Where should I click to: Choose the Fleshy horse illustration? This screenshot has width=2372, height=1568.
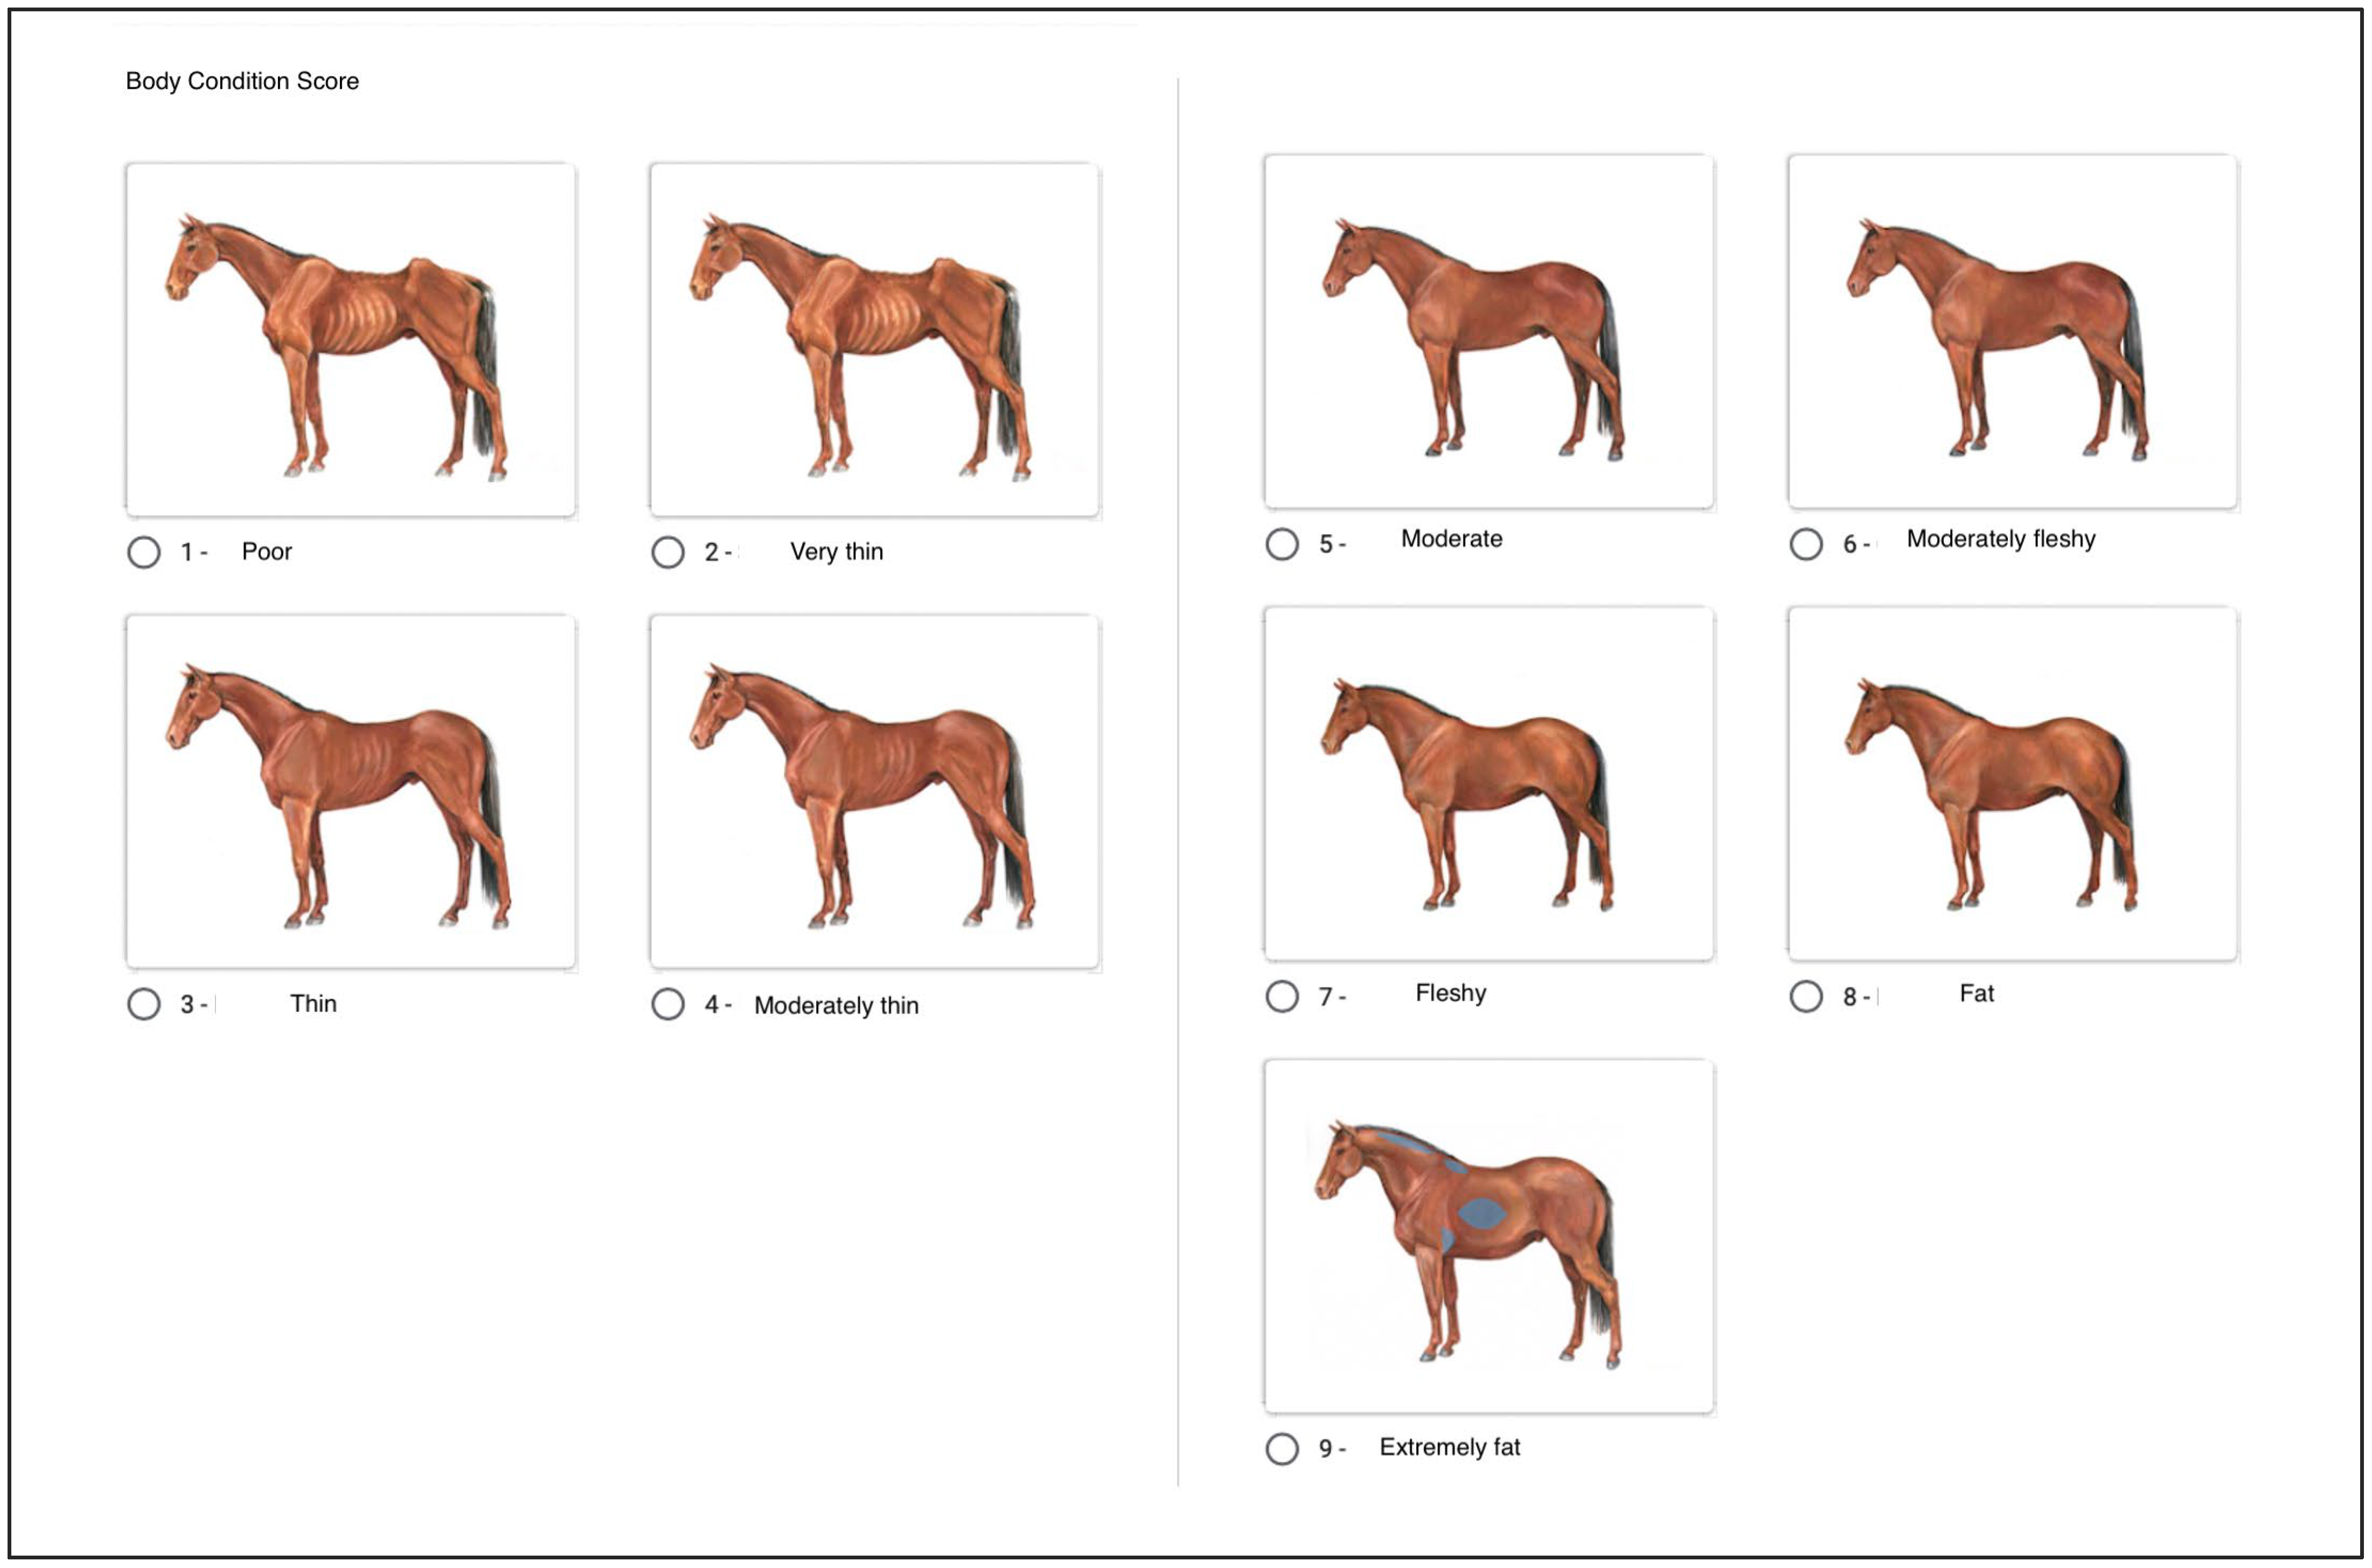coord(1489,784)
